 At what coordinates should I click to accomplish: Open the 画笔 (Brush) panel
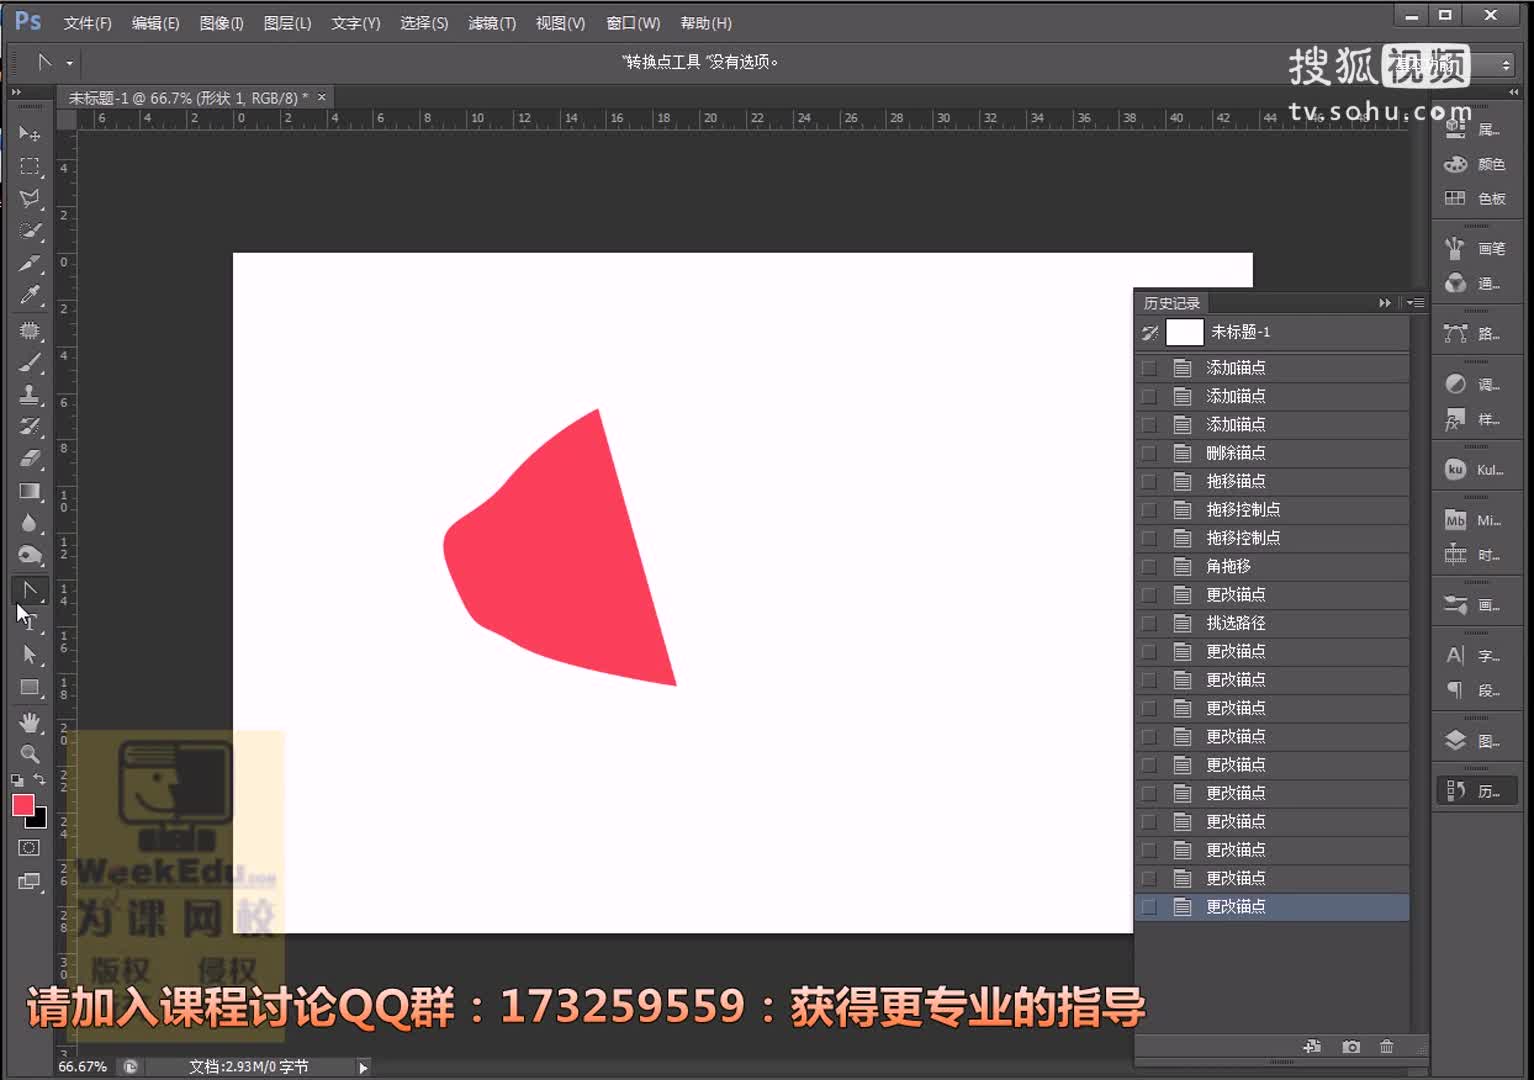[x=1476, y=249]
